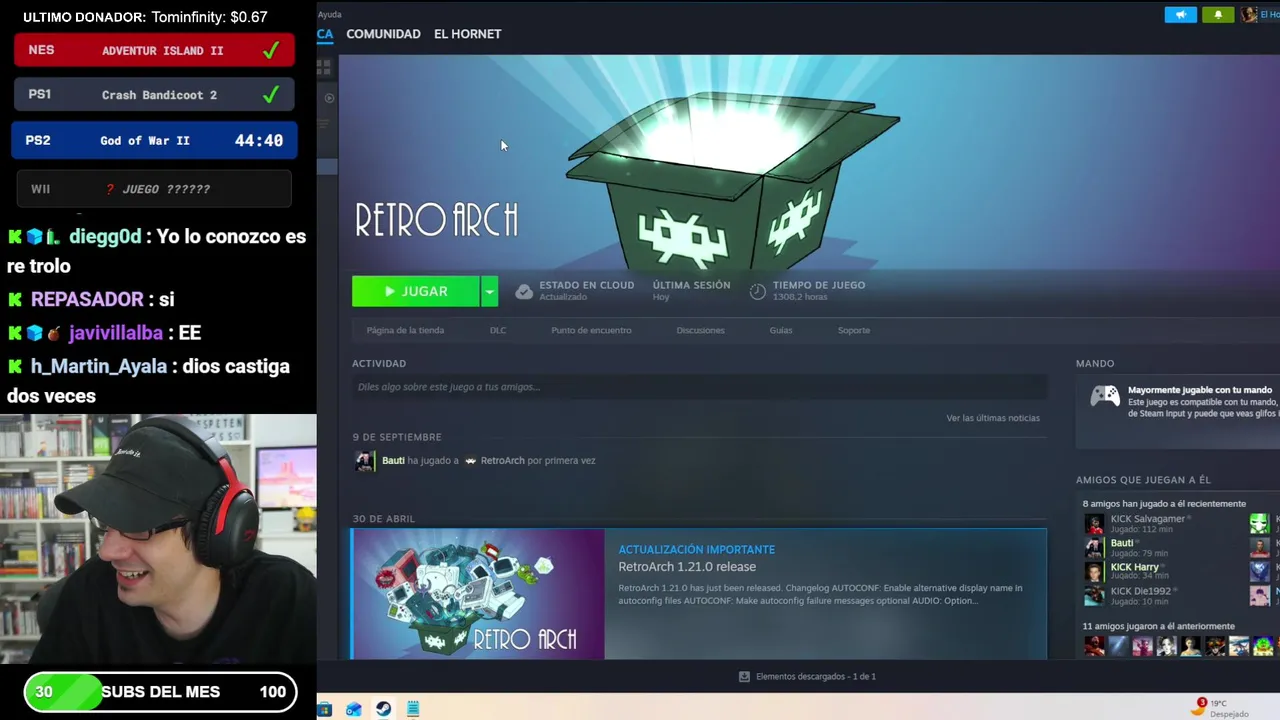Open the RetroArch 1.21.0 release headline

pyautogui.click(x=687, y=567)
